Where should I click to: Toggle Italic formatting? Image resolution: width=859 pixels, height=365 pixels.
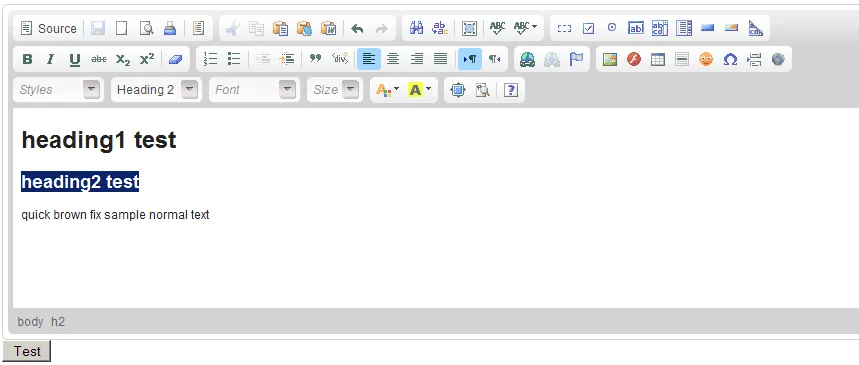[x=51, y=59]
